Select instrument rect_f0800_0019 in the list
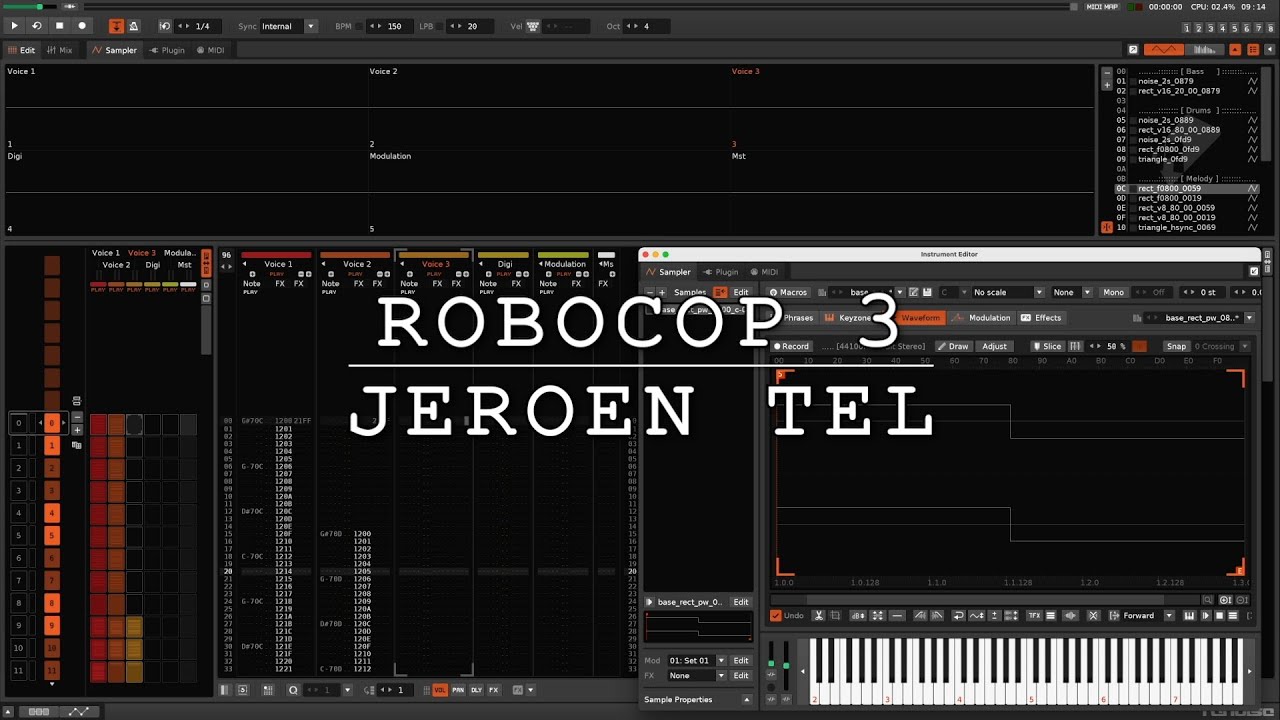The width and height of the screenshot is (1280, 720). pos(1186,198)
